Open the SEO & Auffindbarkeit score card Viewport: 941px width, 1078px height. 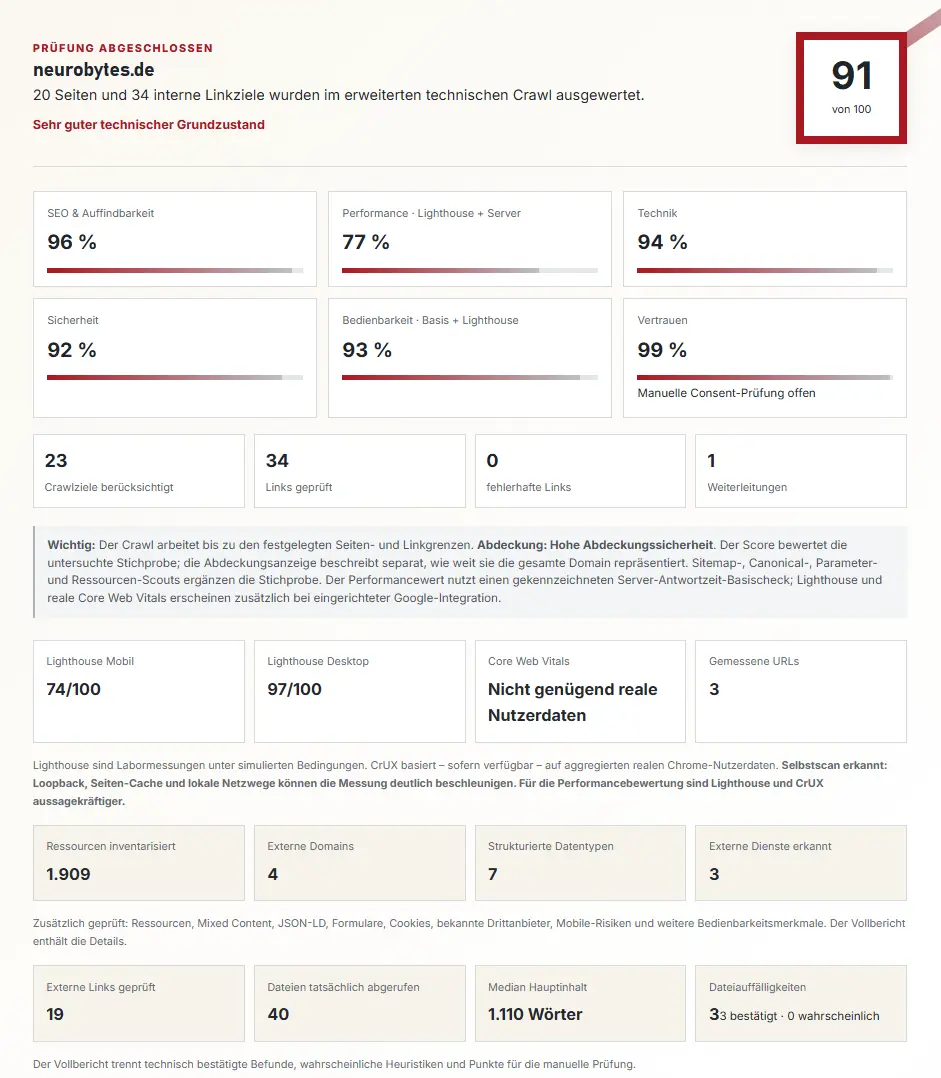175,239
